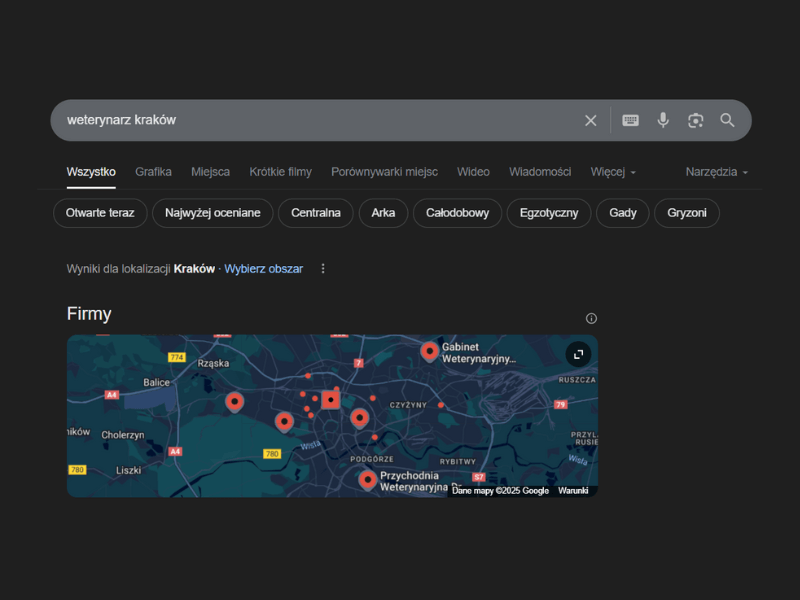
Task: Open the Porównywarki miejsc tab
Action: [384, 172]
